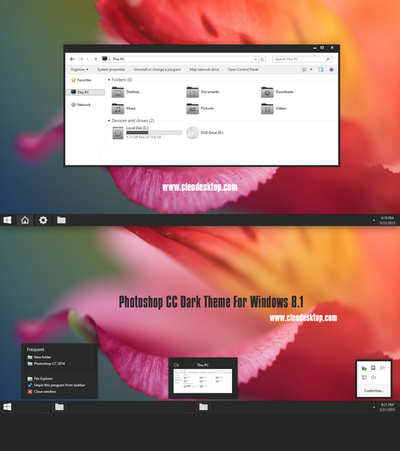This screenshot has width=400, height=451.
Task: Open the Organize dropdown menu
Action: pyautogui.click(x=79, y=70)
